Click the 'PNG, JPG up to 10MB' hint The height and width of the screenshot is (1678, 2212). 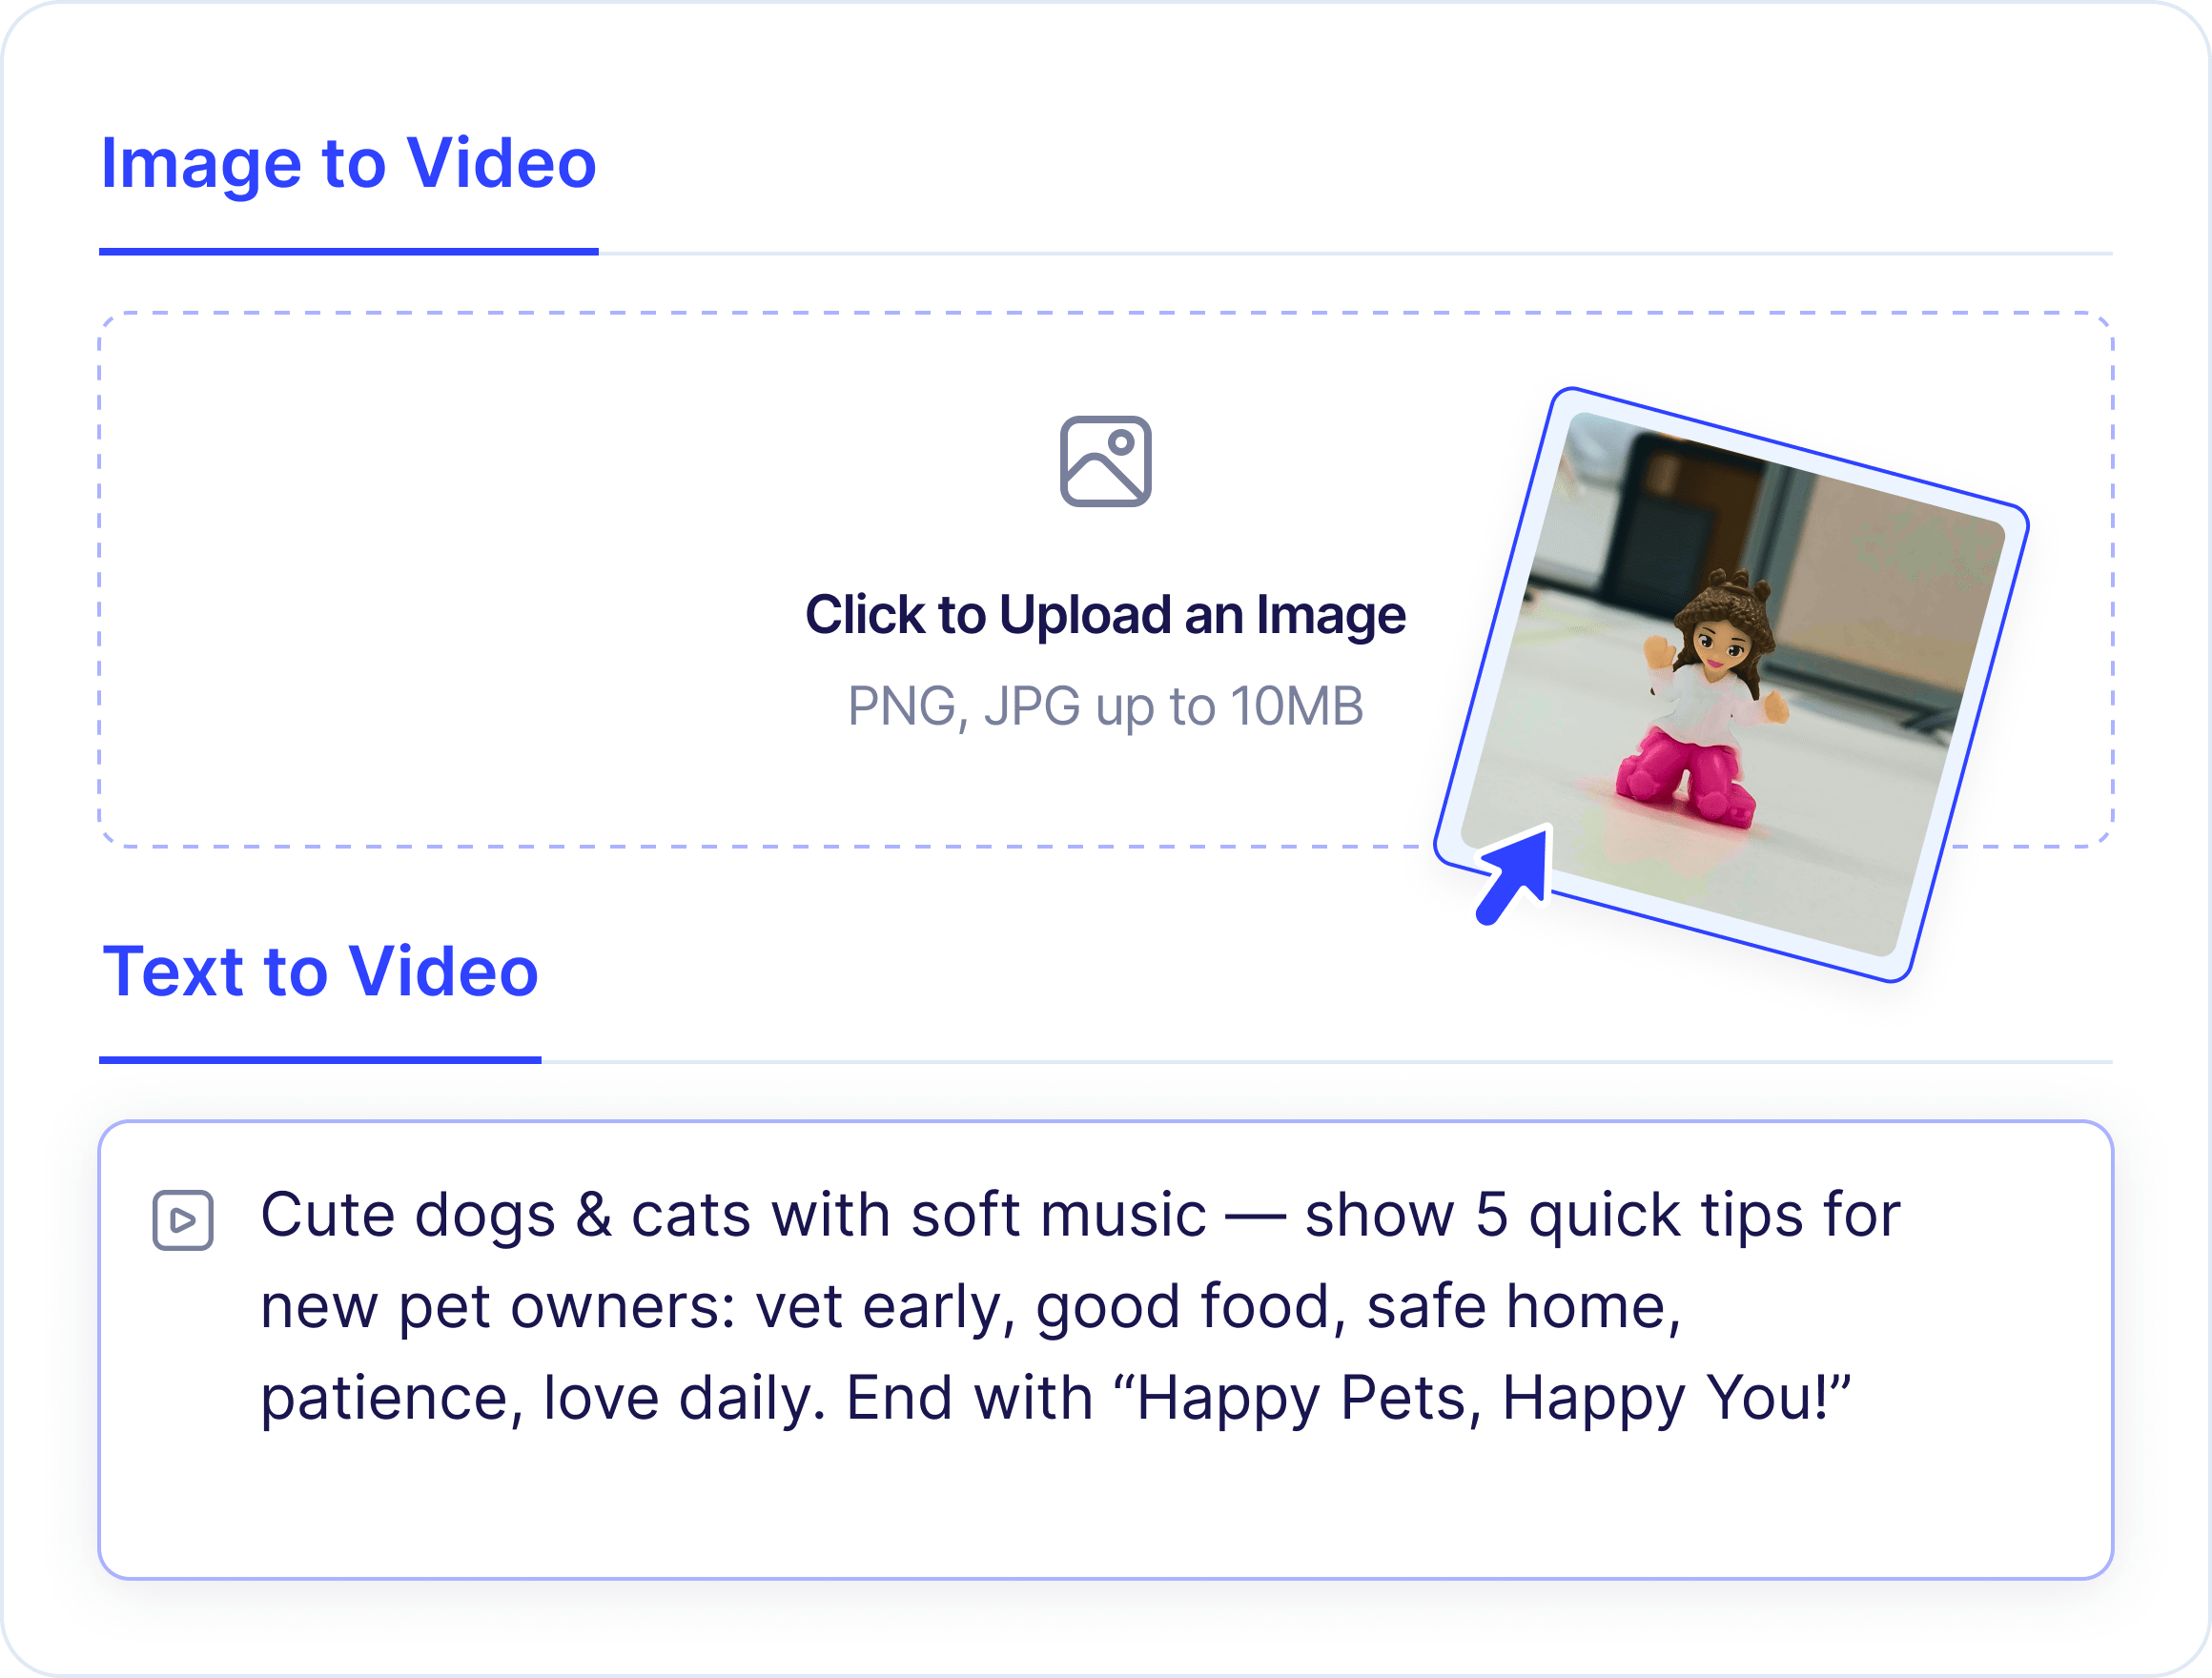[1105, 706]
